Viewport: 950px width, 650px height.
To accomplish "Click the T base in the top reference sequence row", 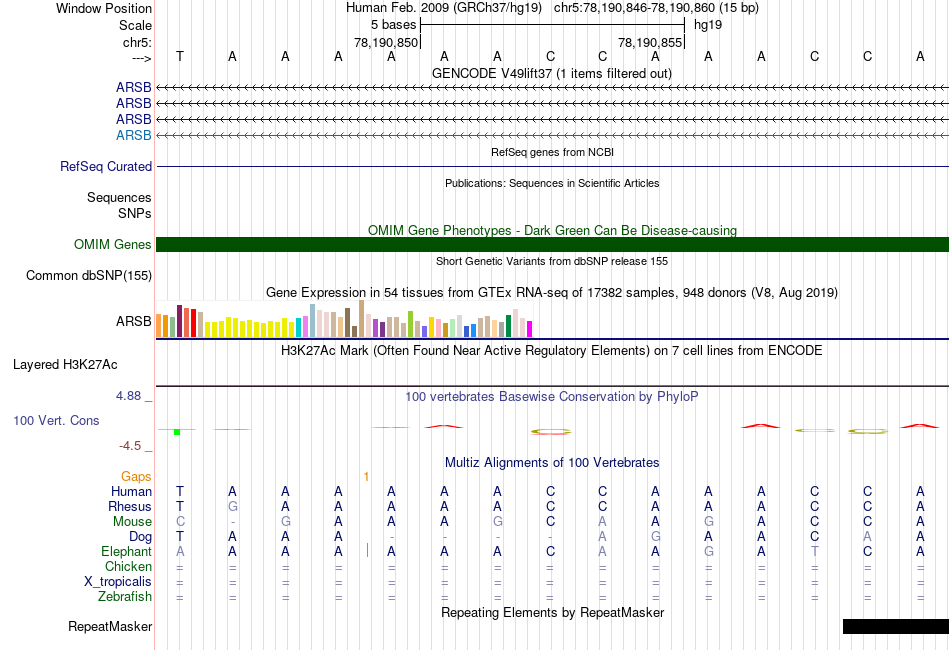I will [179, 56].
